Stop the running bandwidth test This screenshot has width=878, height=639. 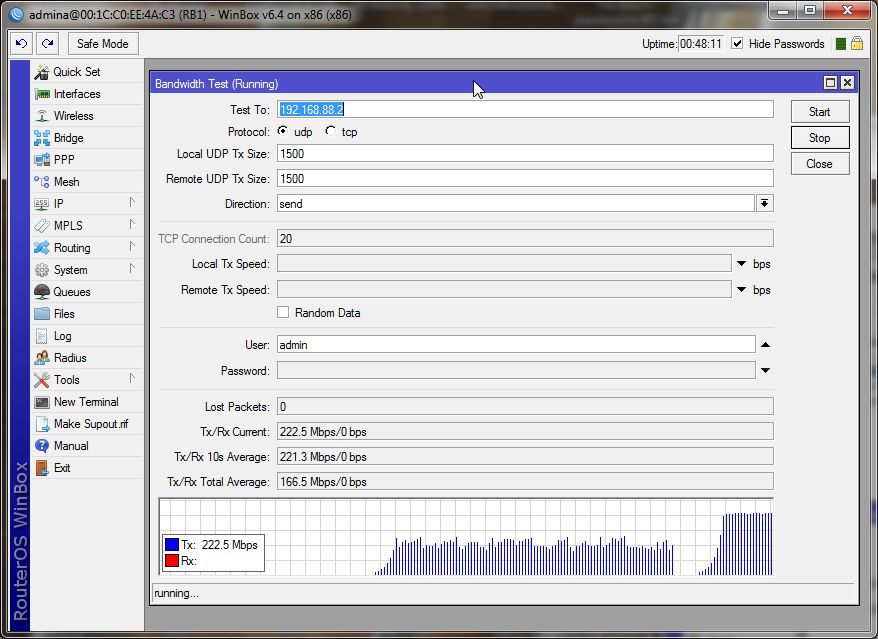tap(820, 138)
